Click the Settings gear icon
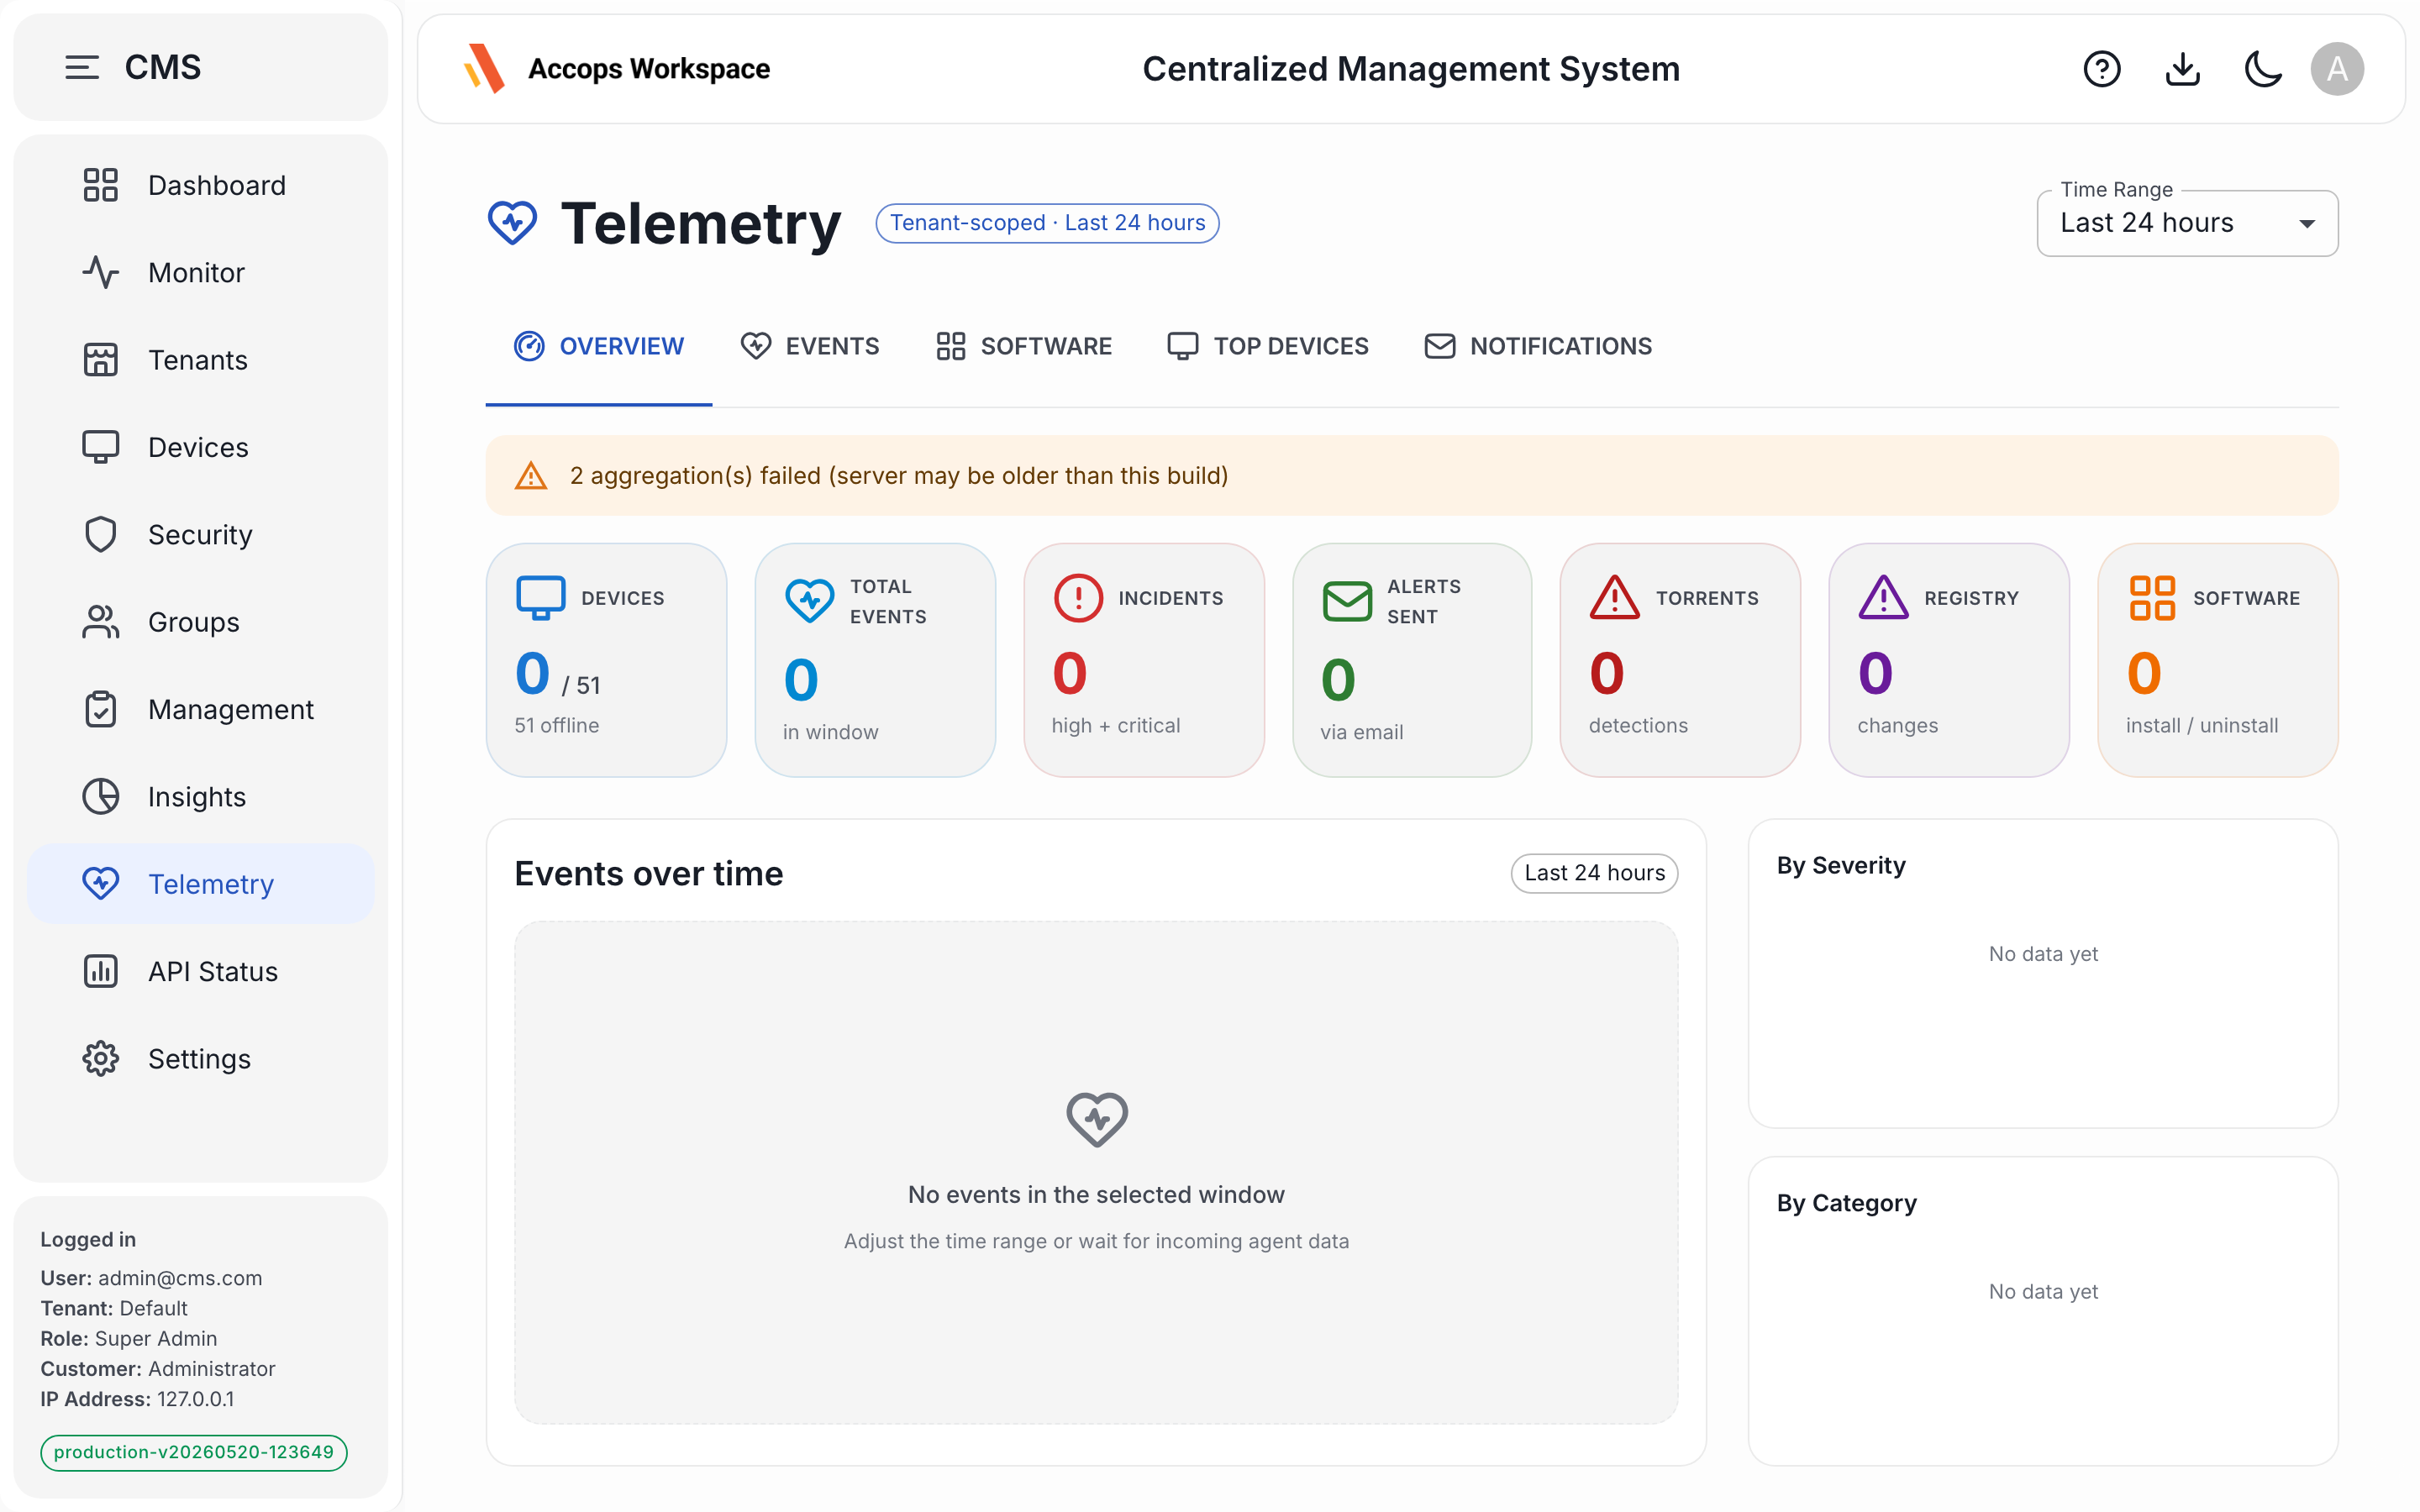The width and height of the screenshot is (2420, 1512). tap(100, 1058)
